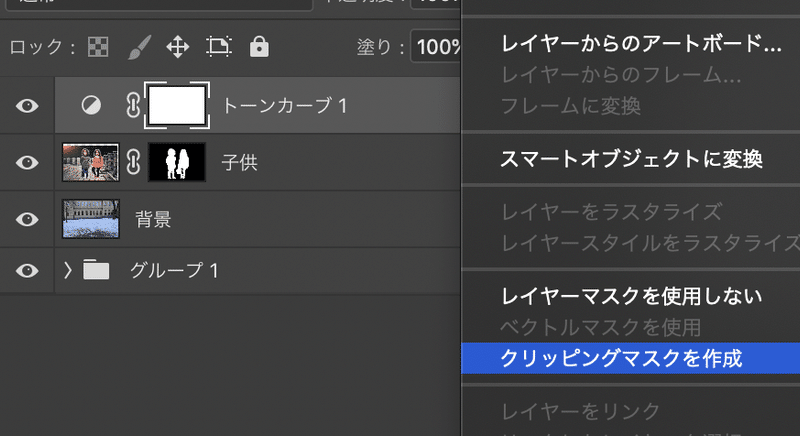Choose レイヤーマスクを使用しない menu entry
The image size is (800, 436).
click(x=631, y=296)
